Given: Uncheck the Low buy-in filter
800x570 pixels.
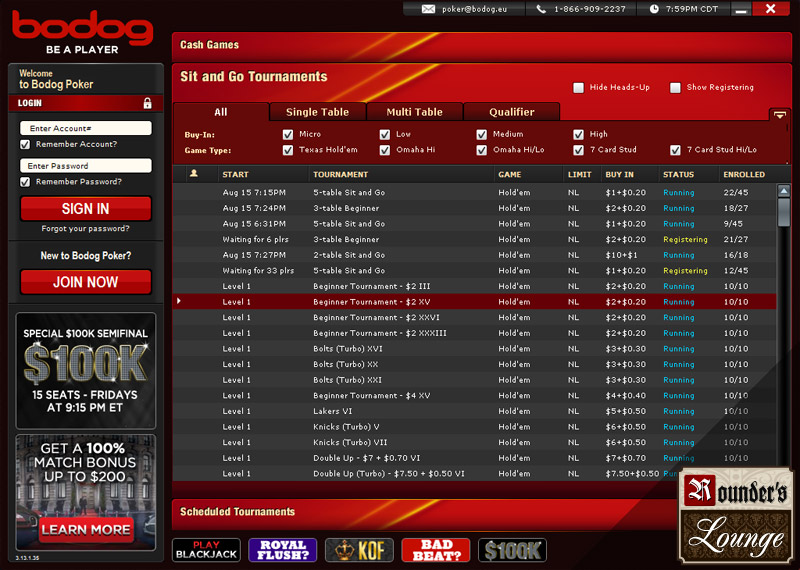Looking at the screenshot, I should coord(385,134).
